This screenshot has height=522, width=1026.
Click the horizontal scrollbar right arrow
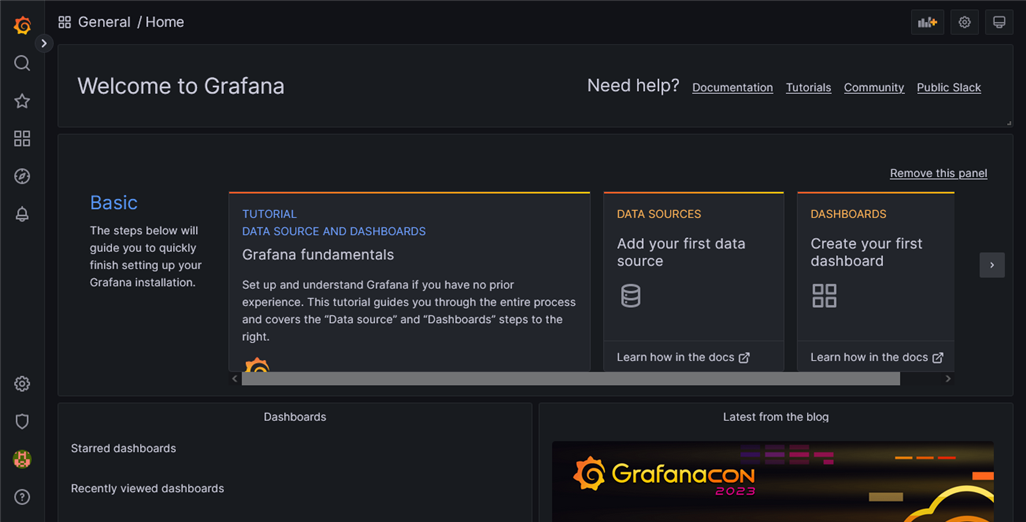pyautogui.click(x=947, y=379)
